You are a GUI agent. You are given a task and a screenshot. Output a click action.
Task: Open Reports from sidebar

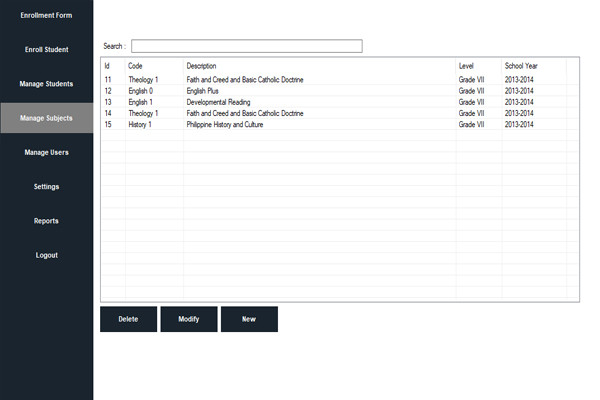click(46, 221)
